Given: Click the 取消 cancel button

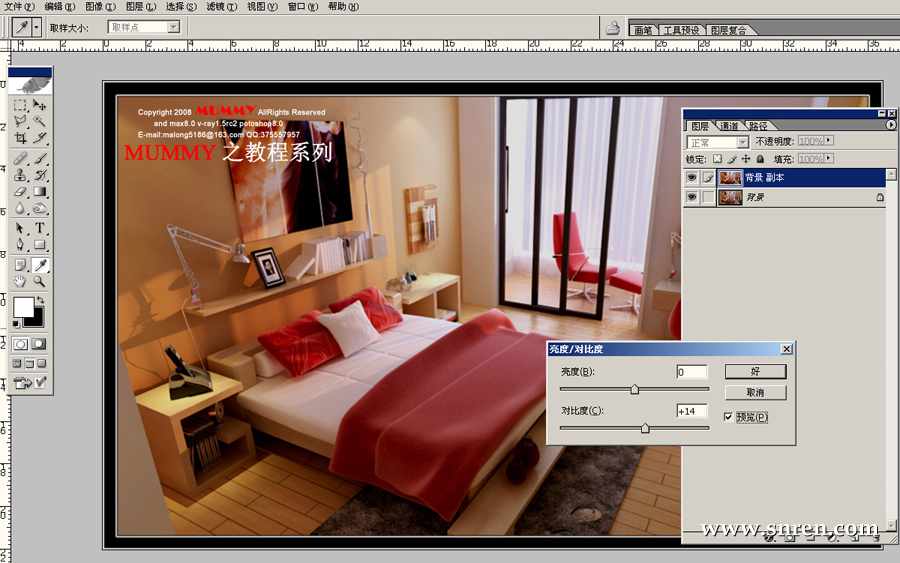Looking at the screenshot, I should [x=755, y=393].
